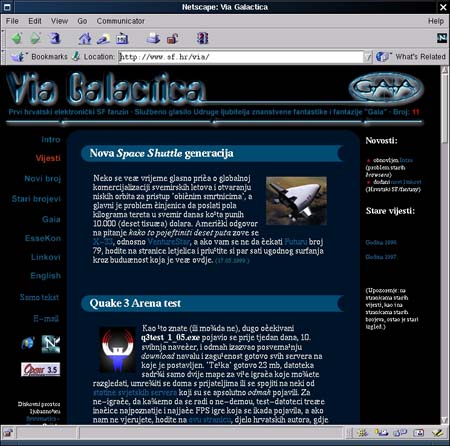450x446 pixels.
Task: Click the Gaia logo in the header
Action: tap(386, 88)
